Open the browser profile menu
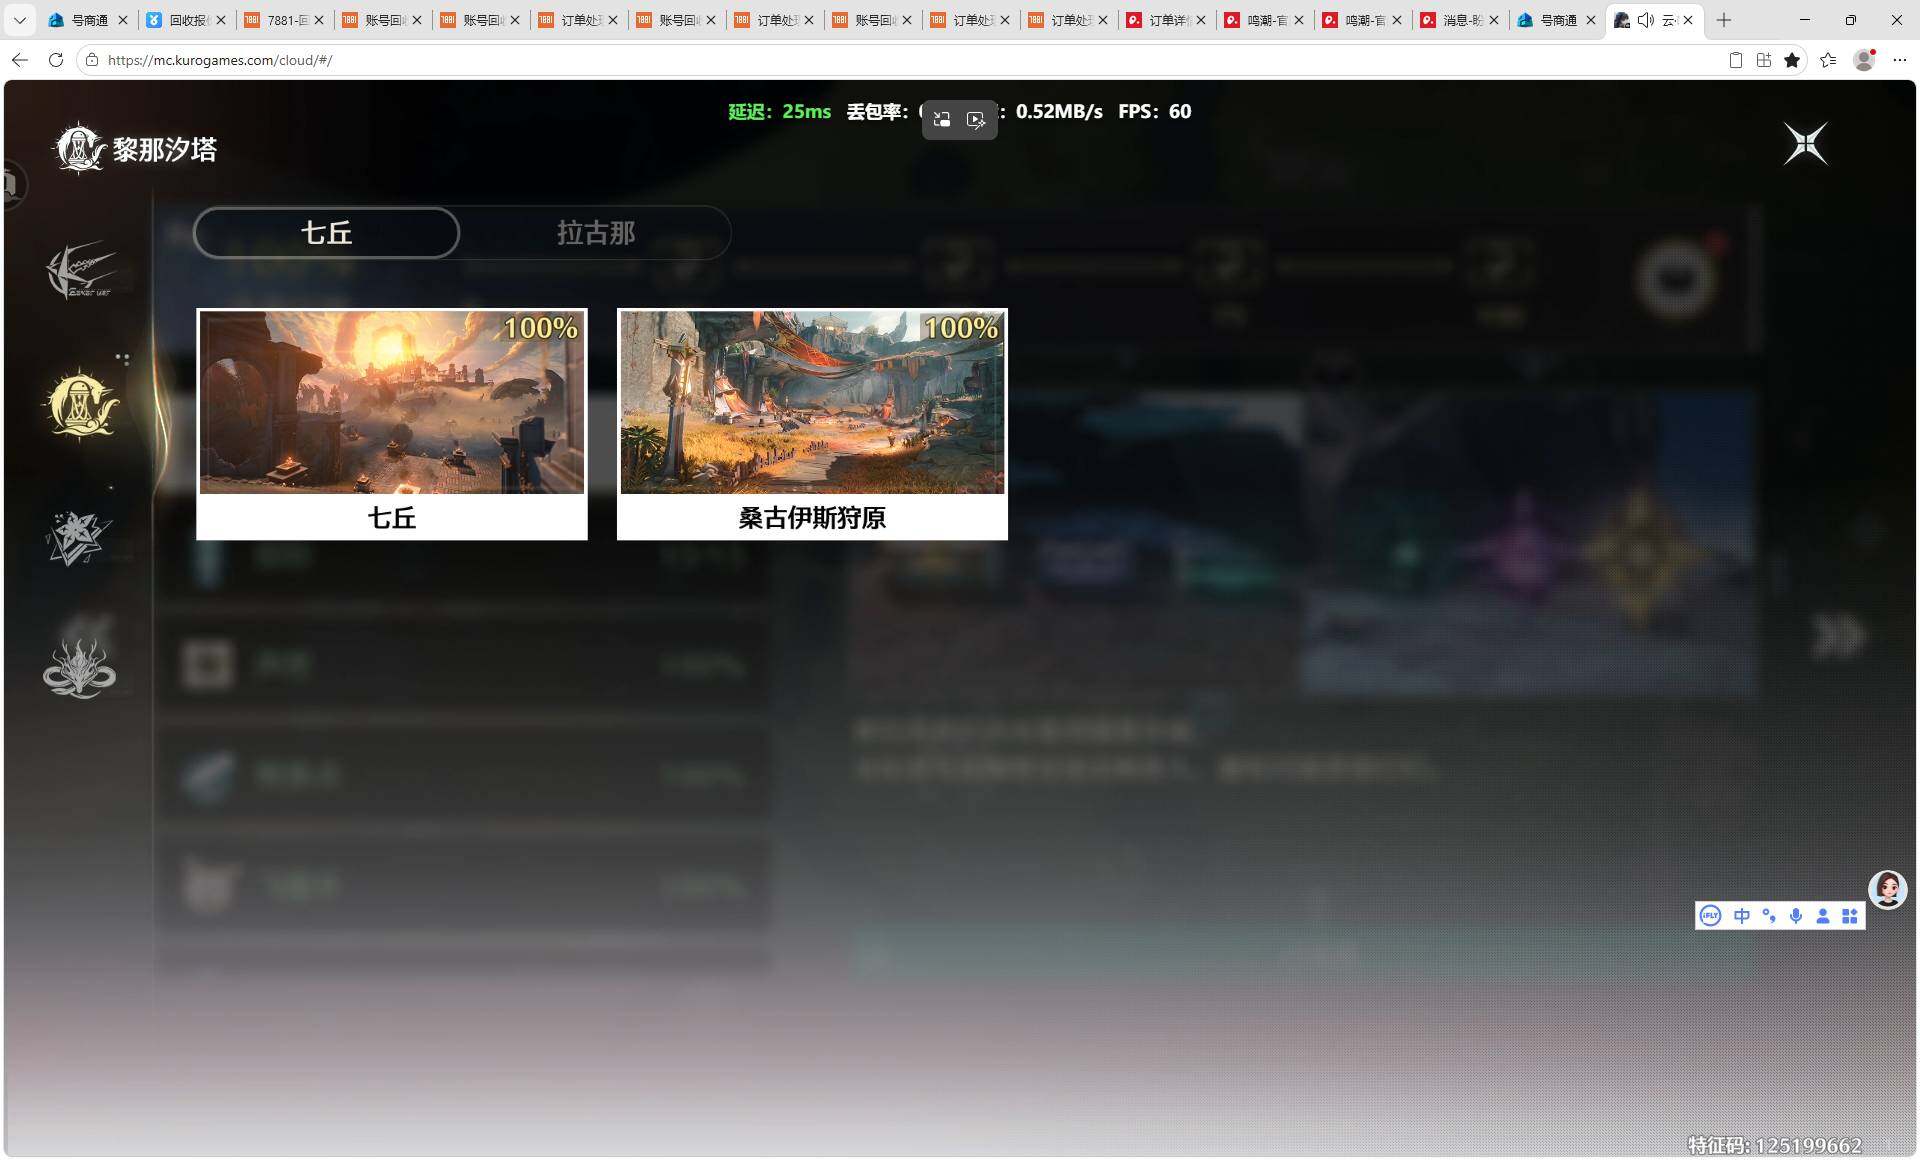This screenshot has height=1160, width=1920. point(1864,60)
